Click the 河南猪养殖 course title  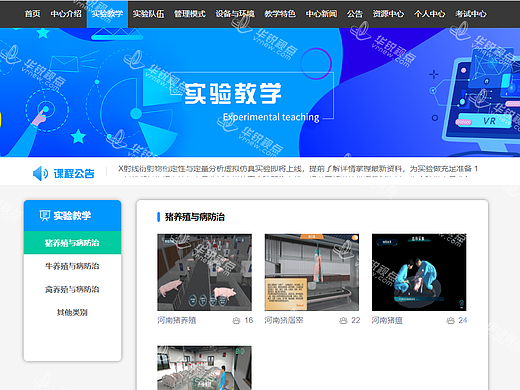click(177, 320)
